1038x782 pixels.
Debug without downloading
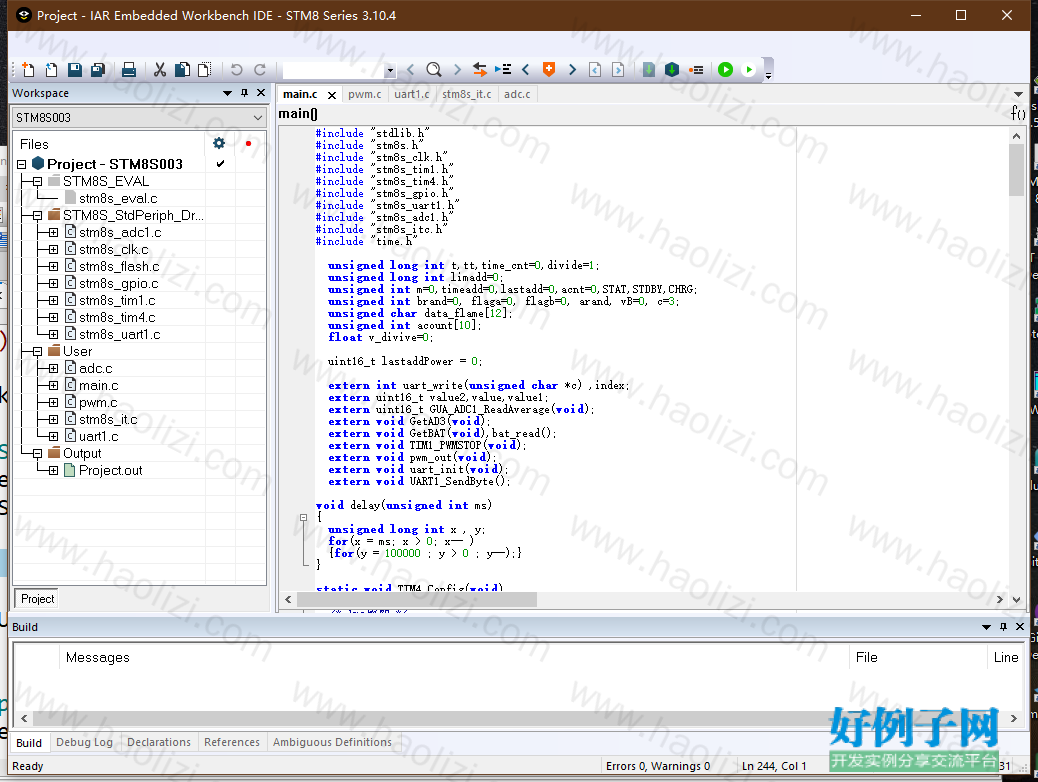(749, 70)
